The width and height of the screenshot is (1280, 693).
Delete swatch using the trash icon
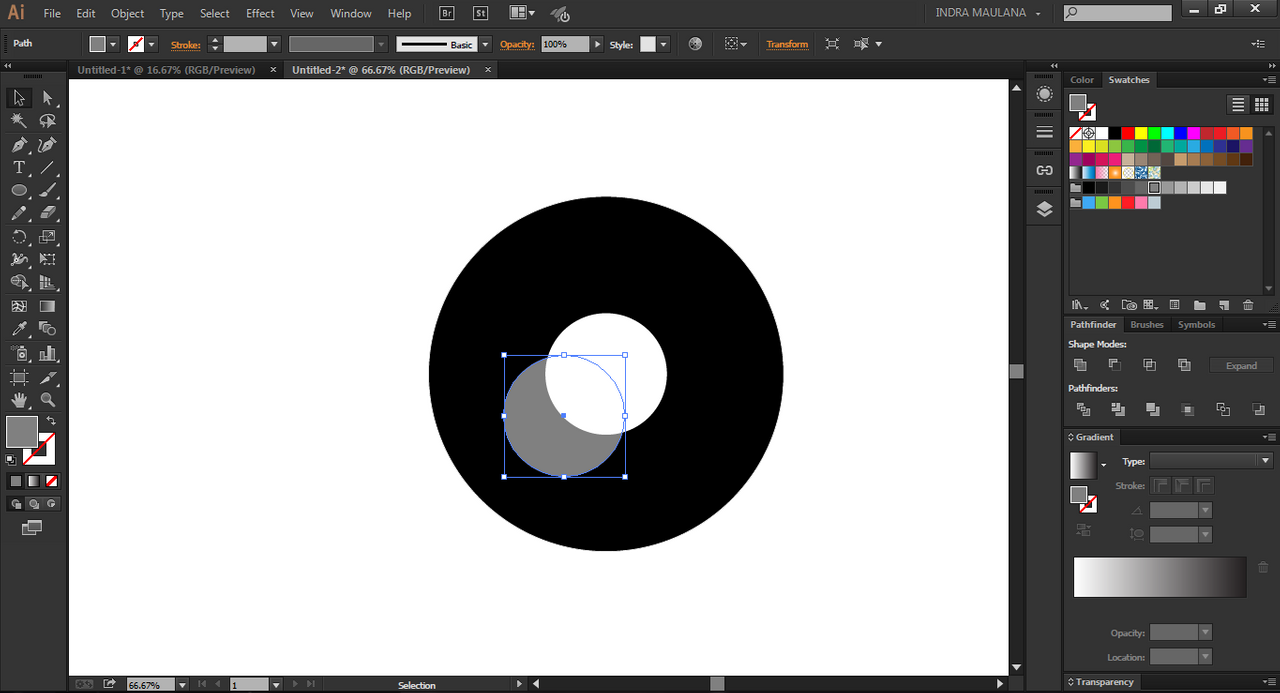click(x=1248, y=305)
